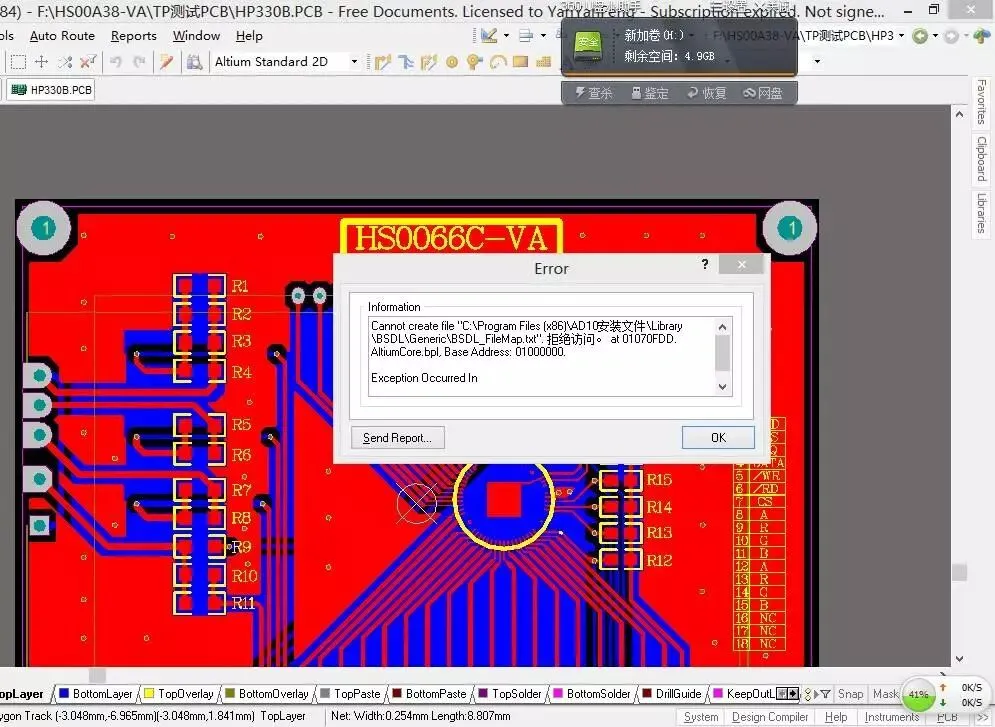Toggle the Mask level control
The height and width of the screenshot is (727, 995).
point(884,694)
